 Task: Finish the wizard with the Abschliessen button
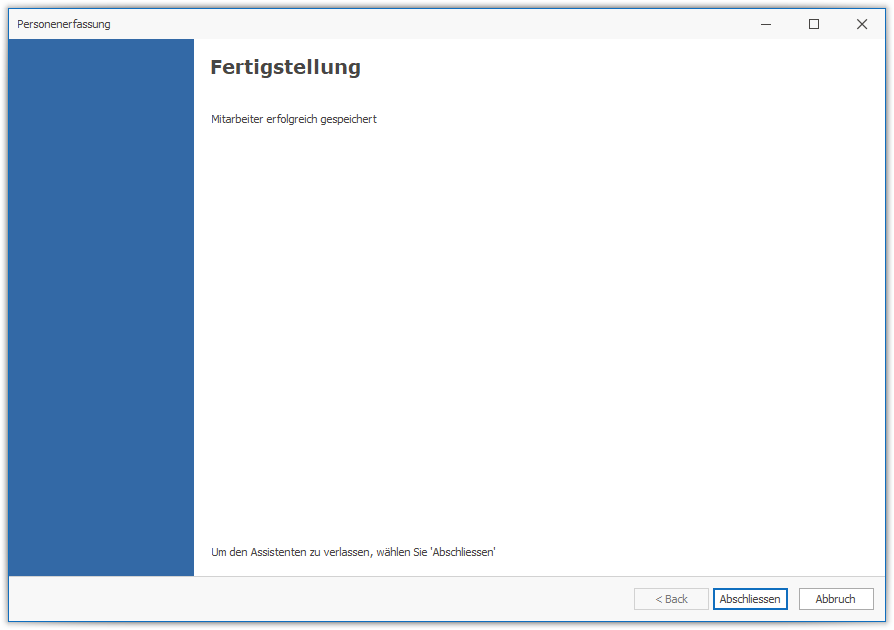[x=750, y=599]
